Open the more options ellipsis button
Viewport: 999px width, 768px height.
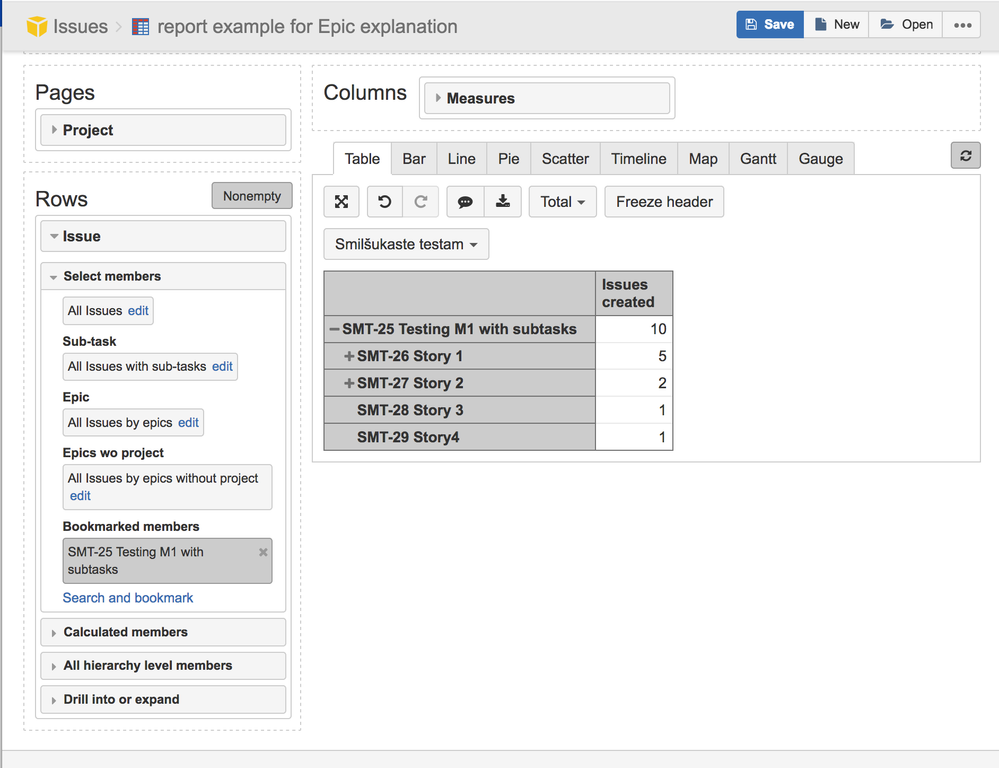point(962,25)
